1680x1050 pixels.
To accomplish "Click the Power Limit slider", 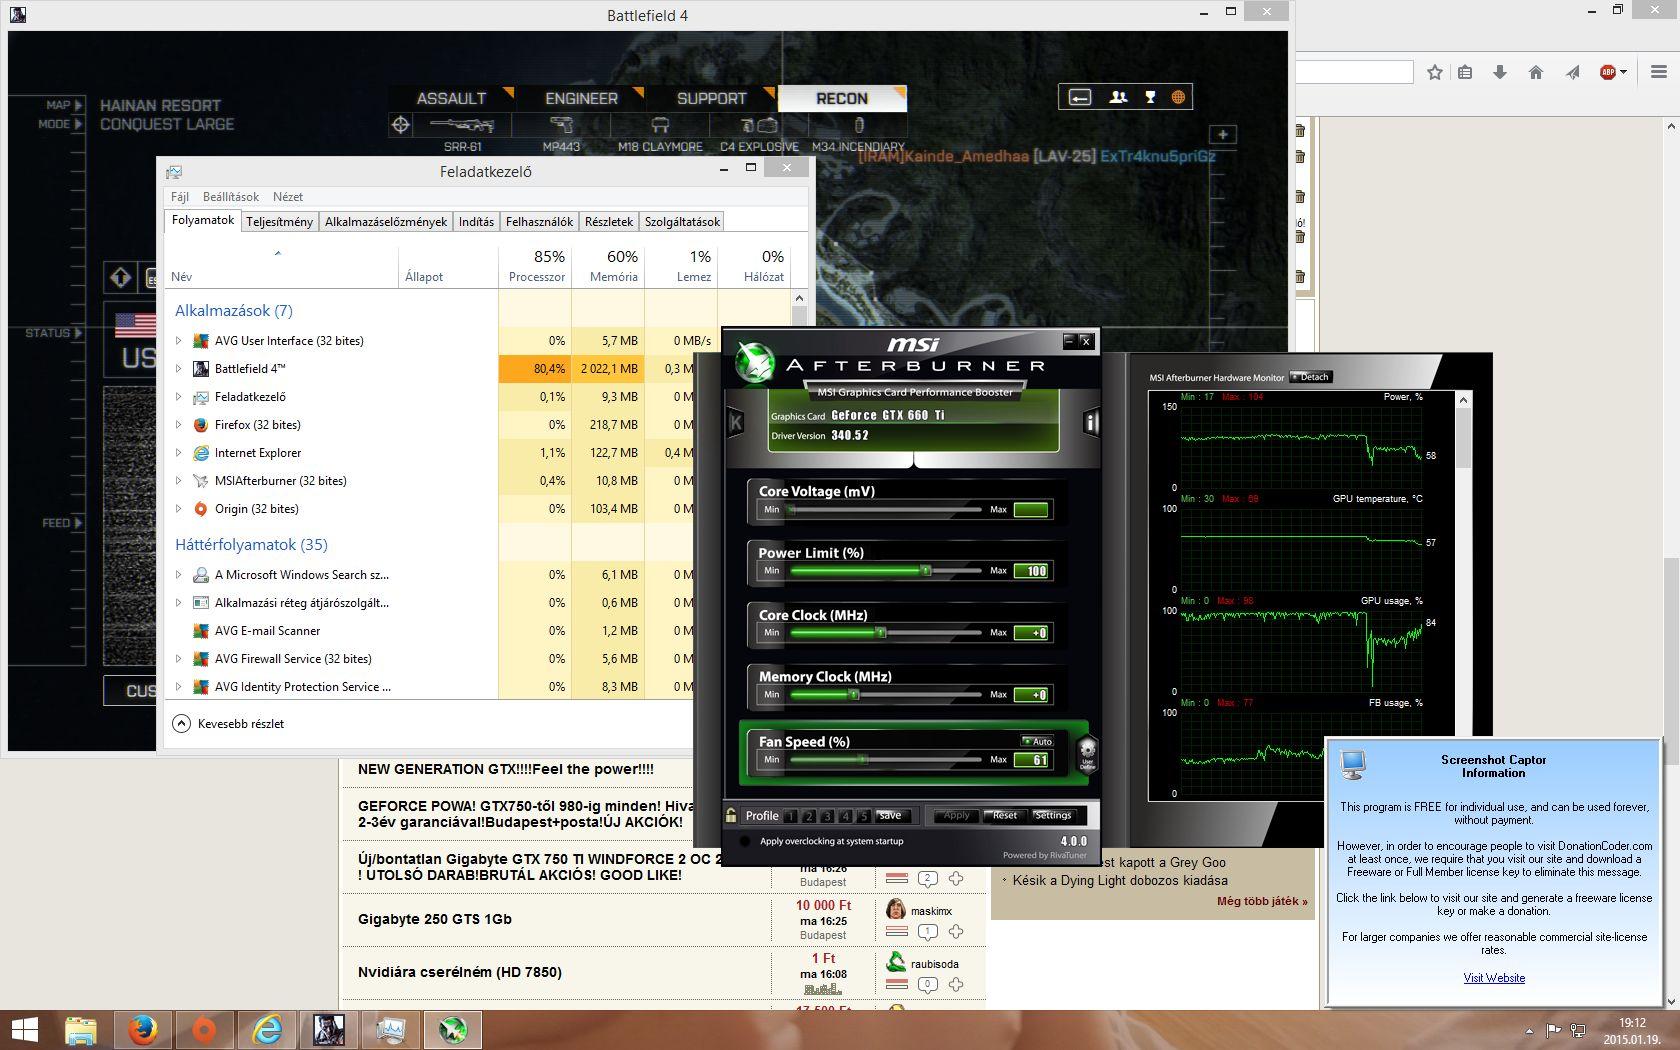I will click(x=886, y=571).
